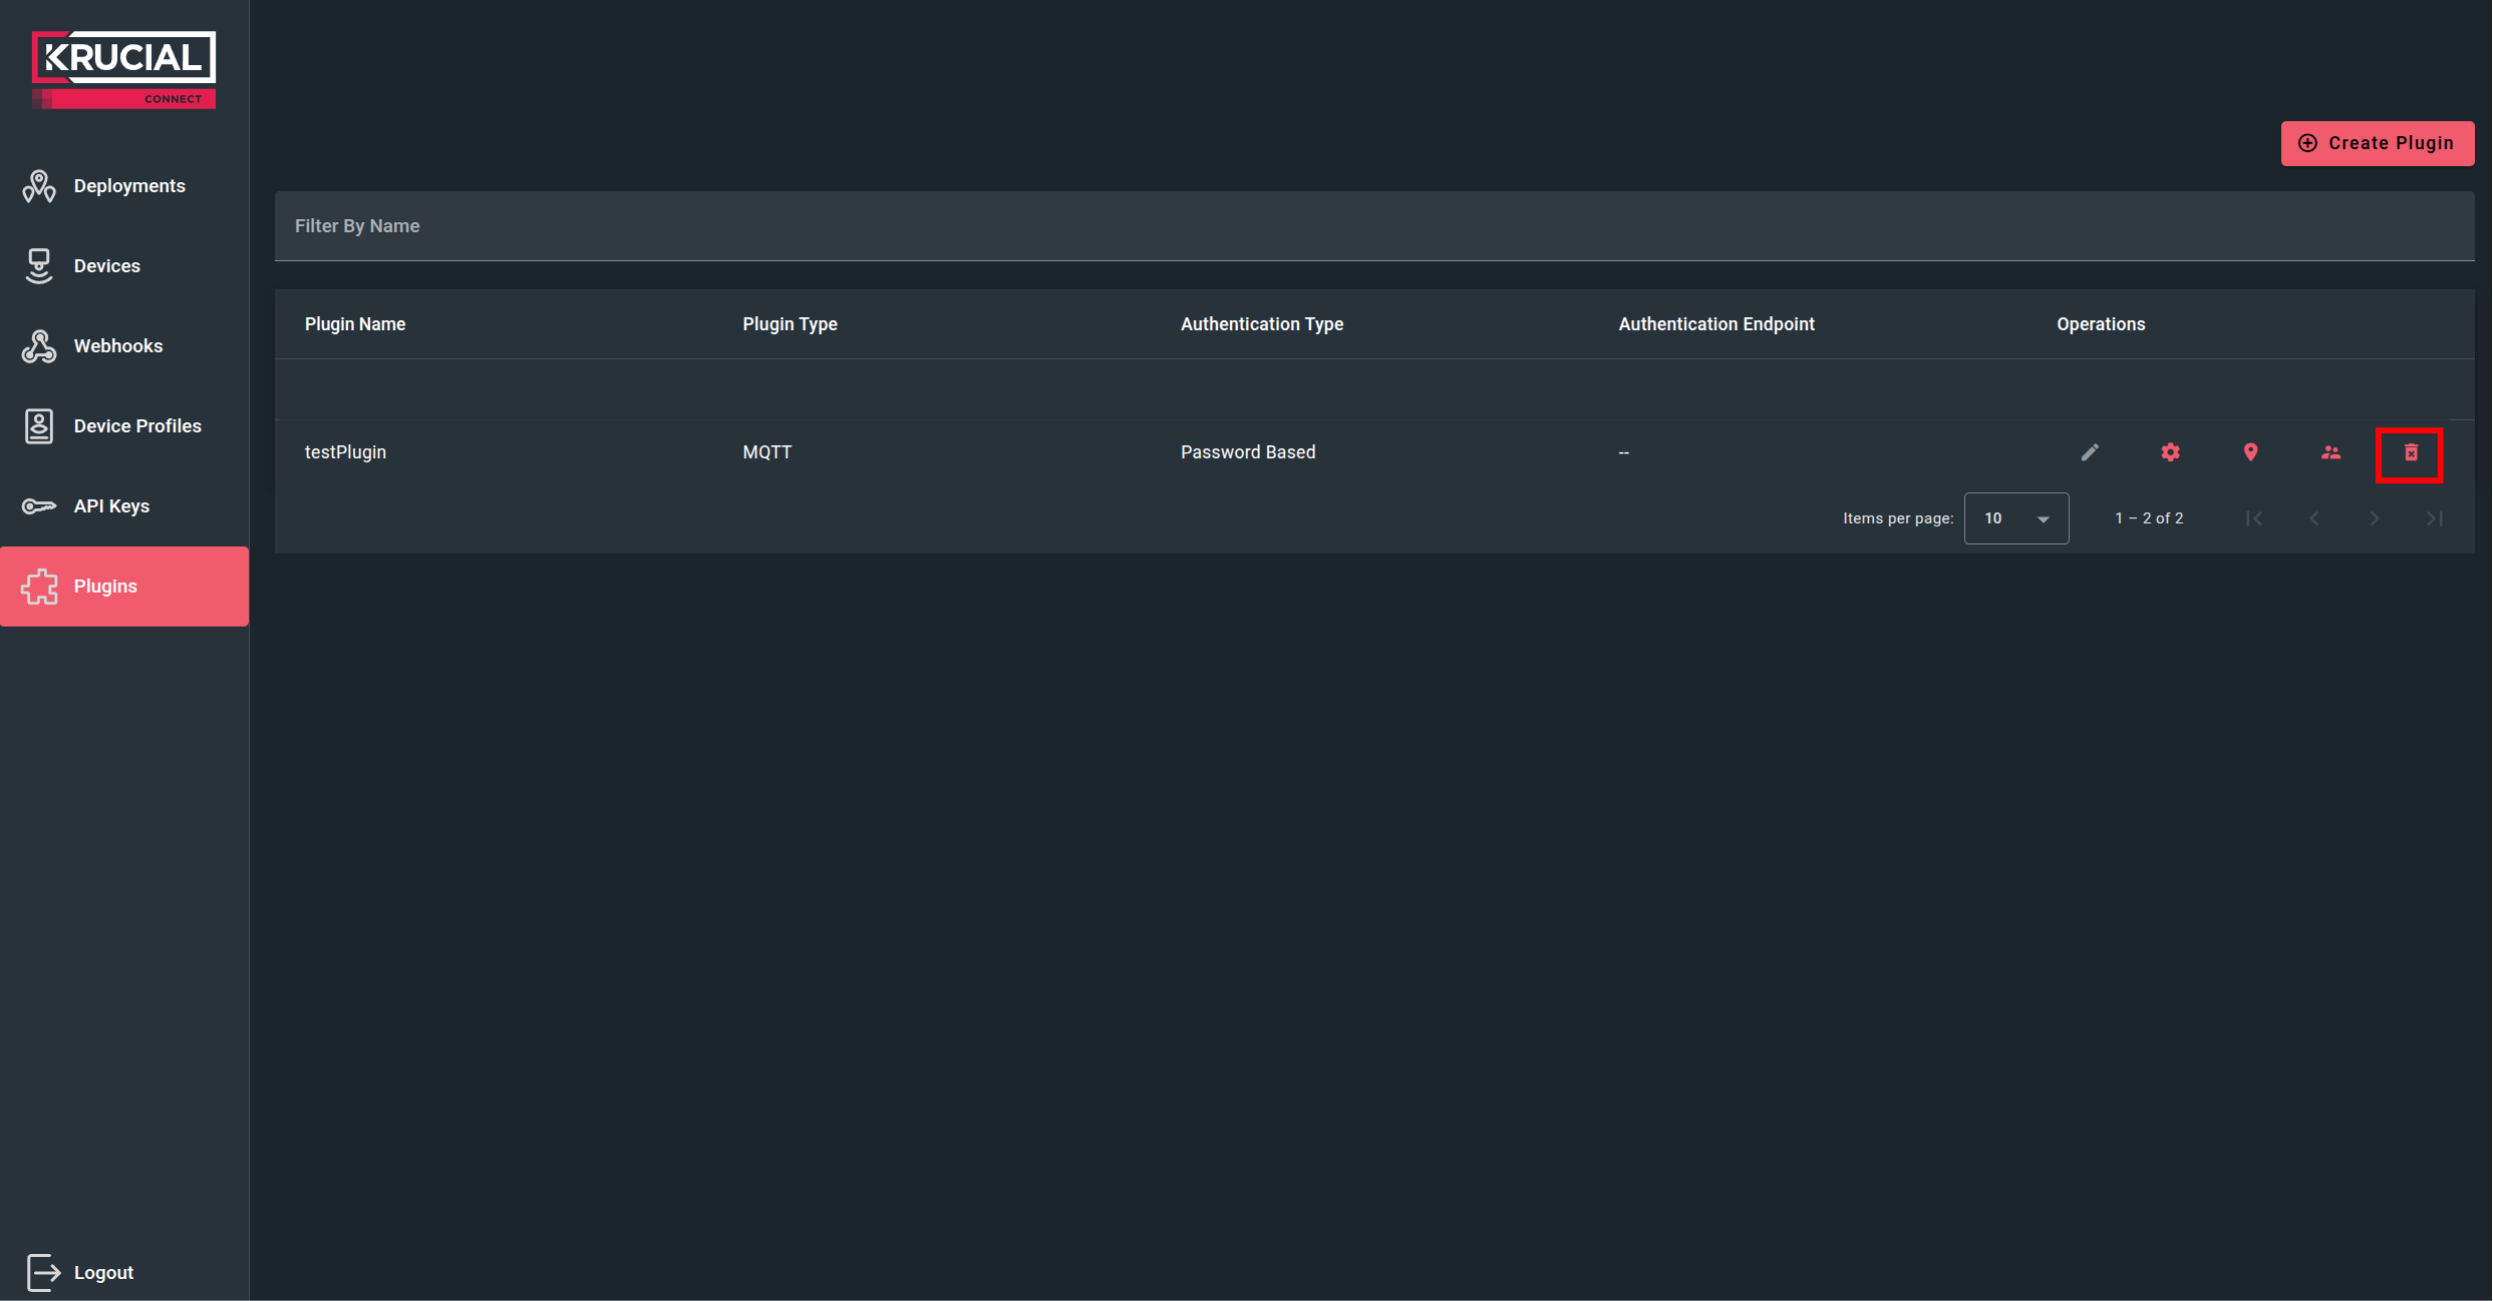Click the Plugins puzzle icon in sidebar
Viewport: 2493px width, 1301px height.
click(x=40, y=586)
